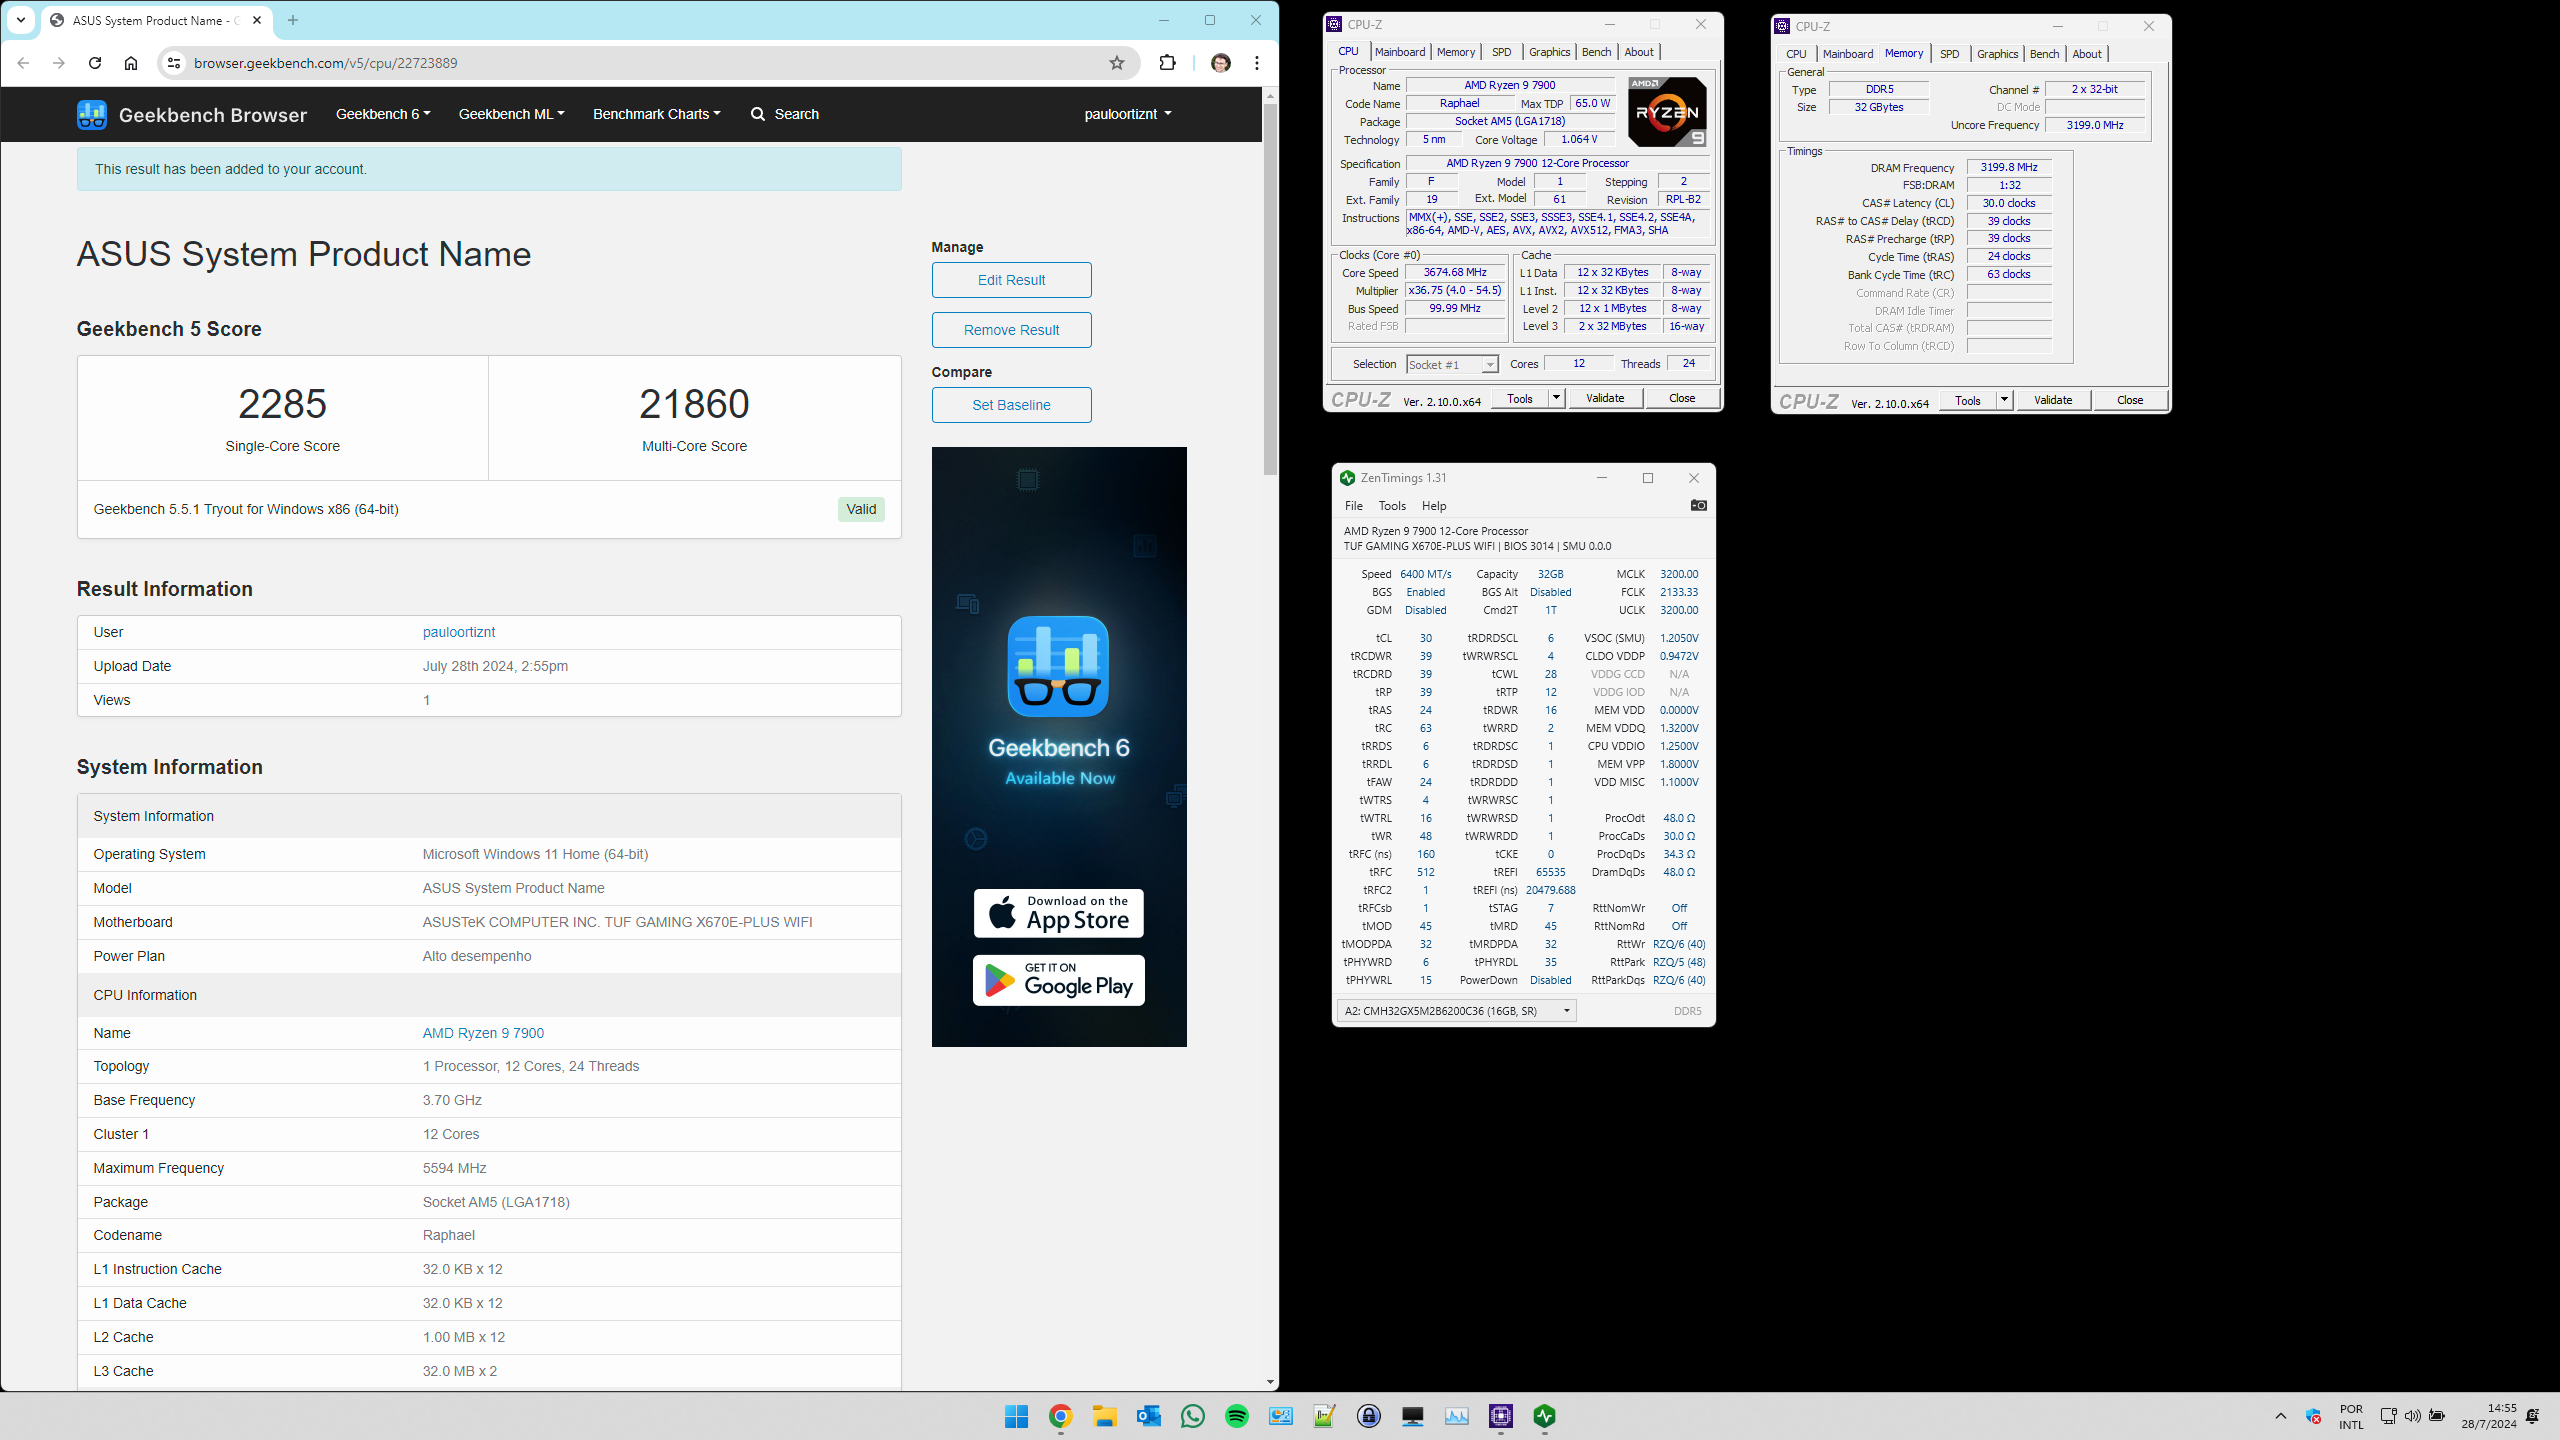Take a ZenTimings screenshot with camera icon

tap(1698, 505)
